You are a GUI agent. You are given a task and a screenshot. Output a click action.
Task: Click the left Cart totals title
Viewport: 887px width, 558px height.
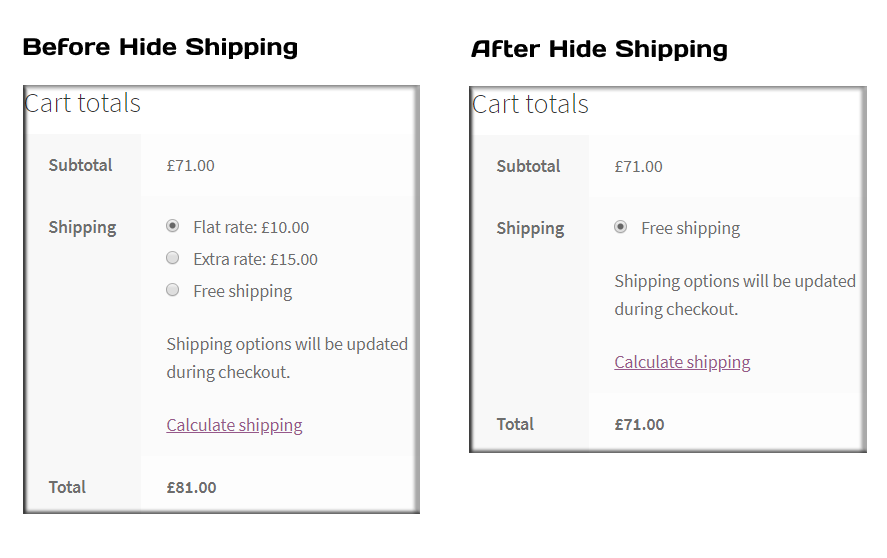(x=83, y=103)
